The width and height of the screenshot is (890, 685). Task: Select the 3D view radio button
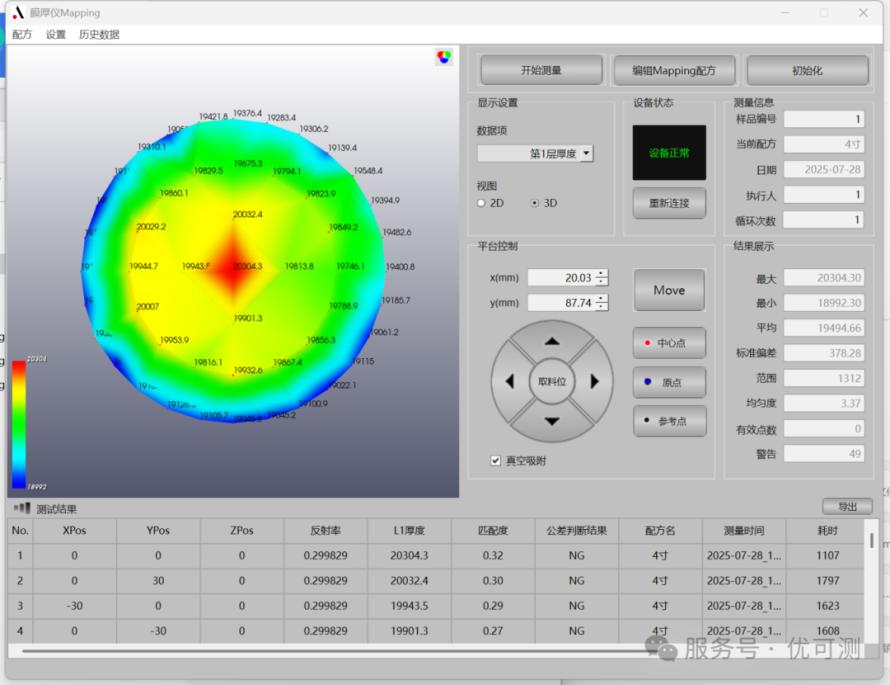535,203
